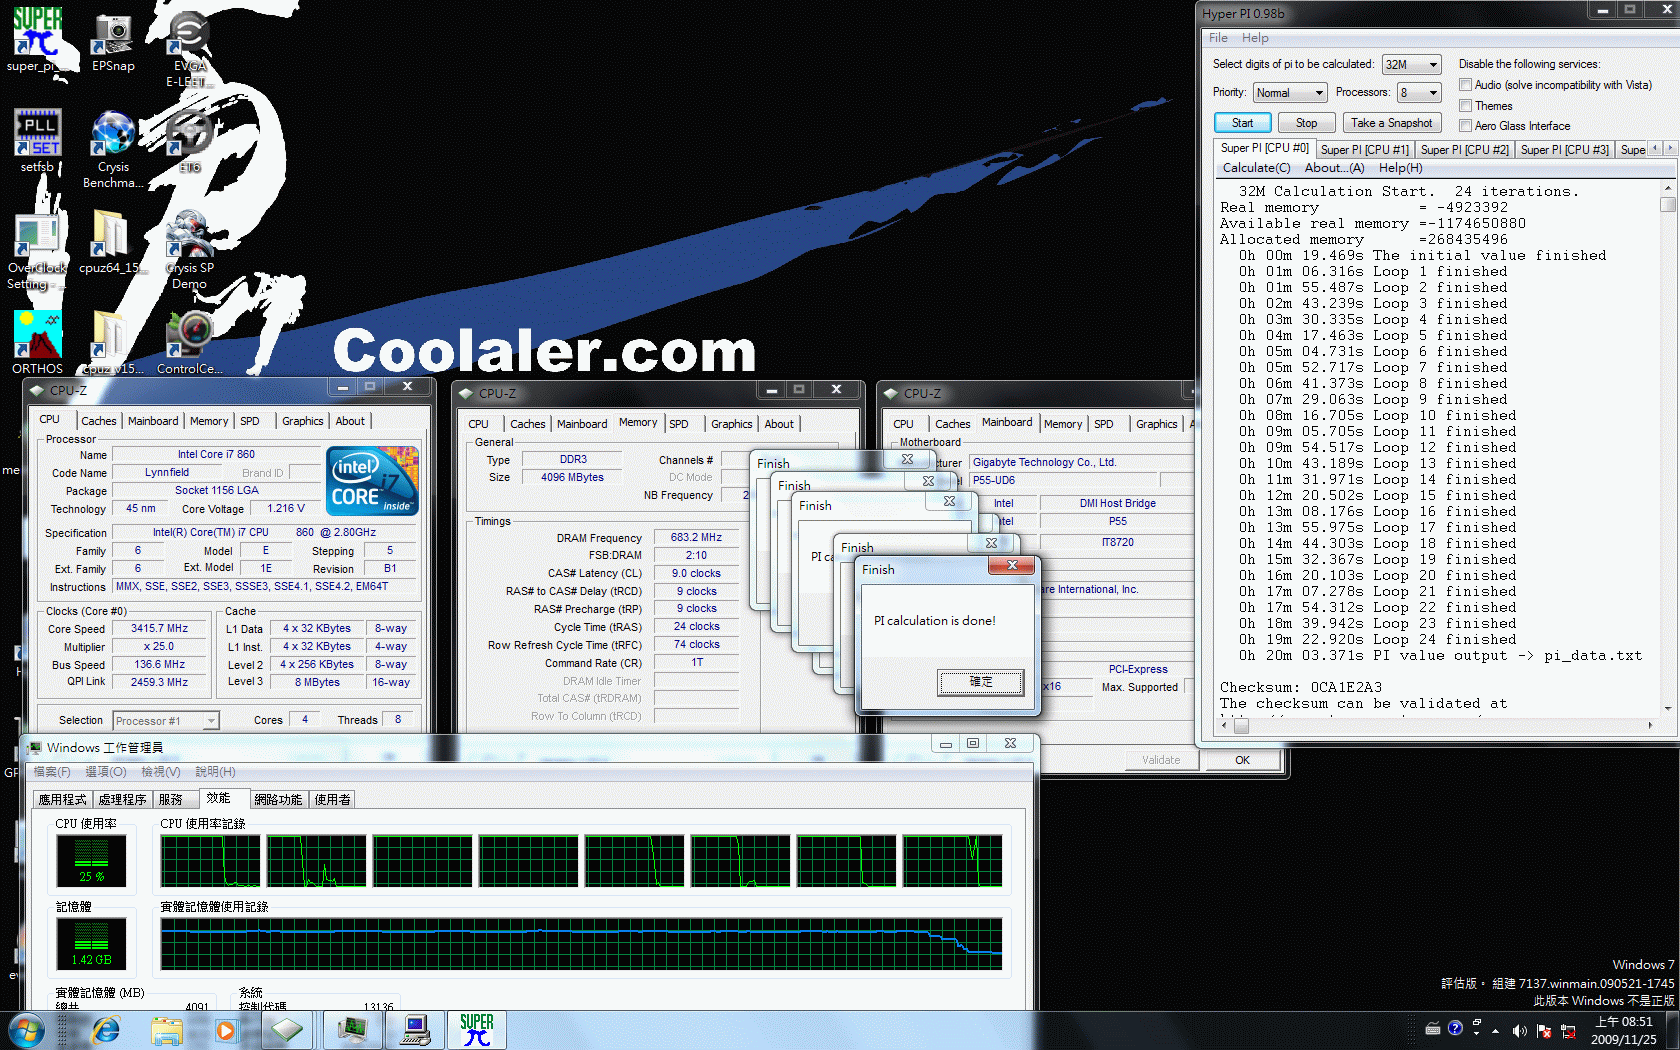Open Calculate(C) menu in Super PI

coord(1256,168)
